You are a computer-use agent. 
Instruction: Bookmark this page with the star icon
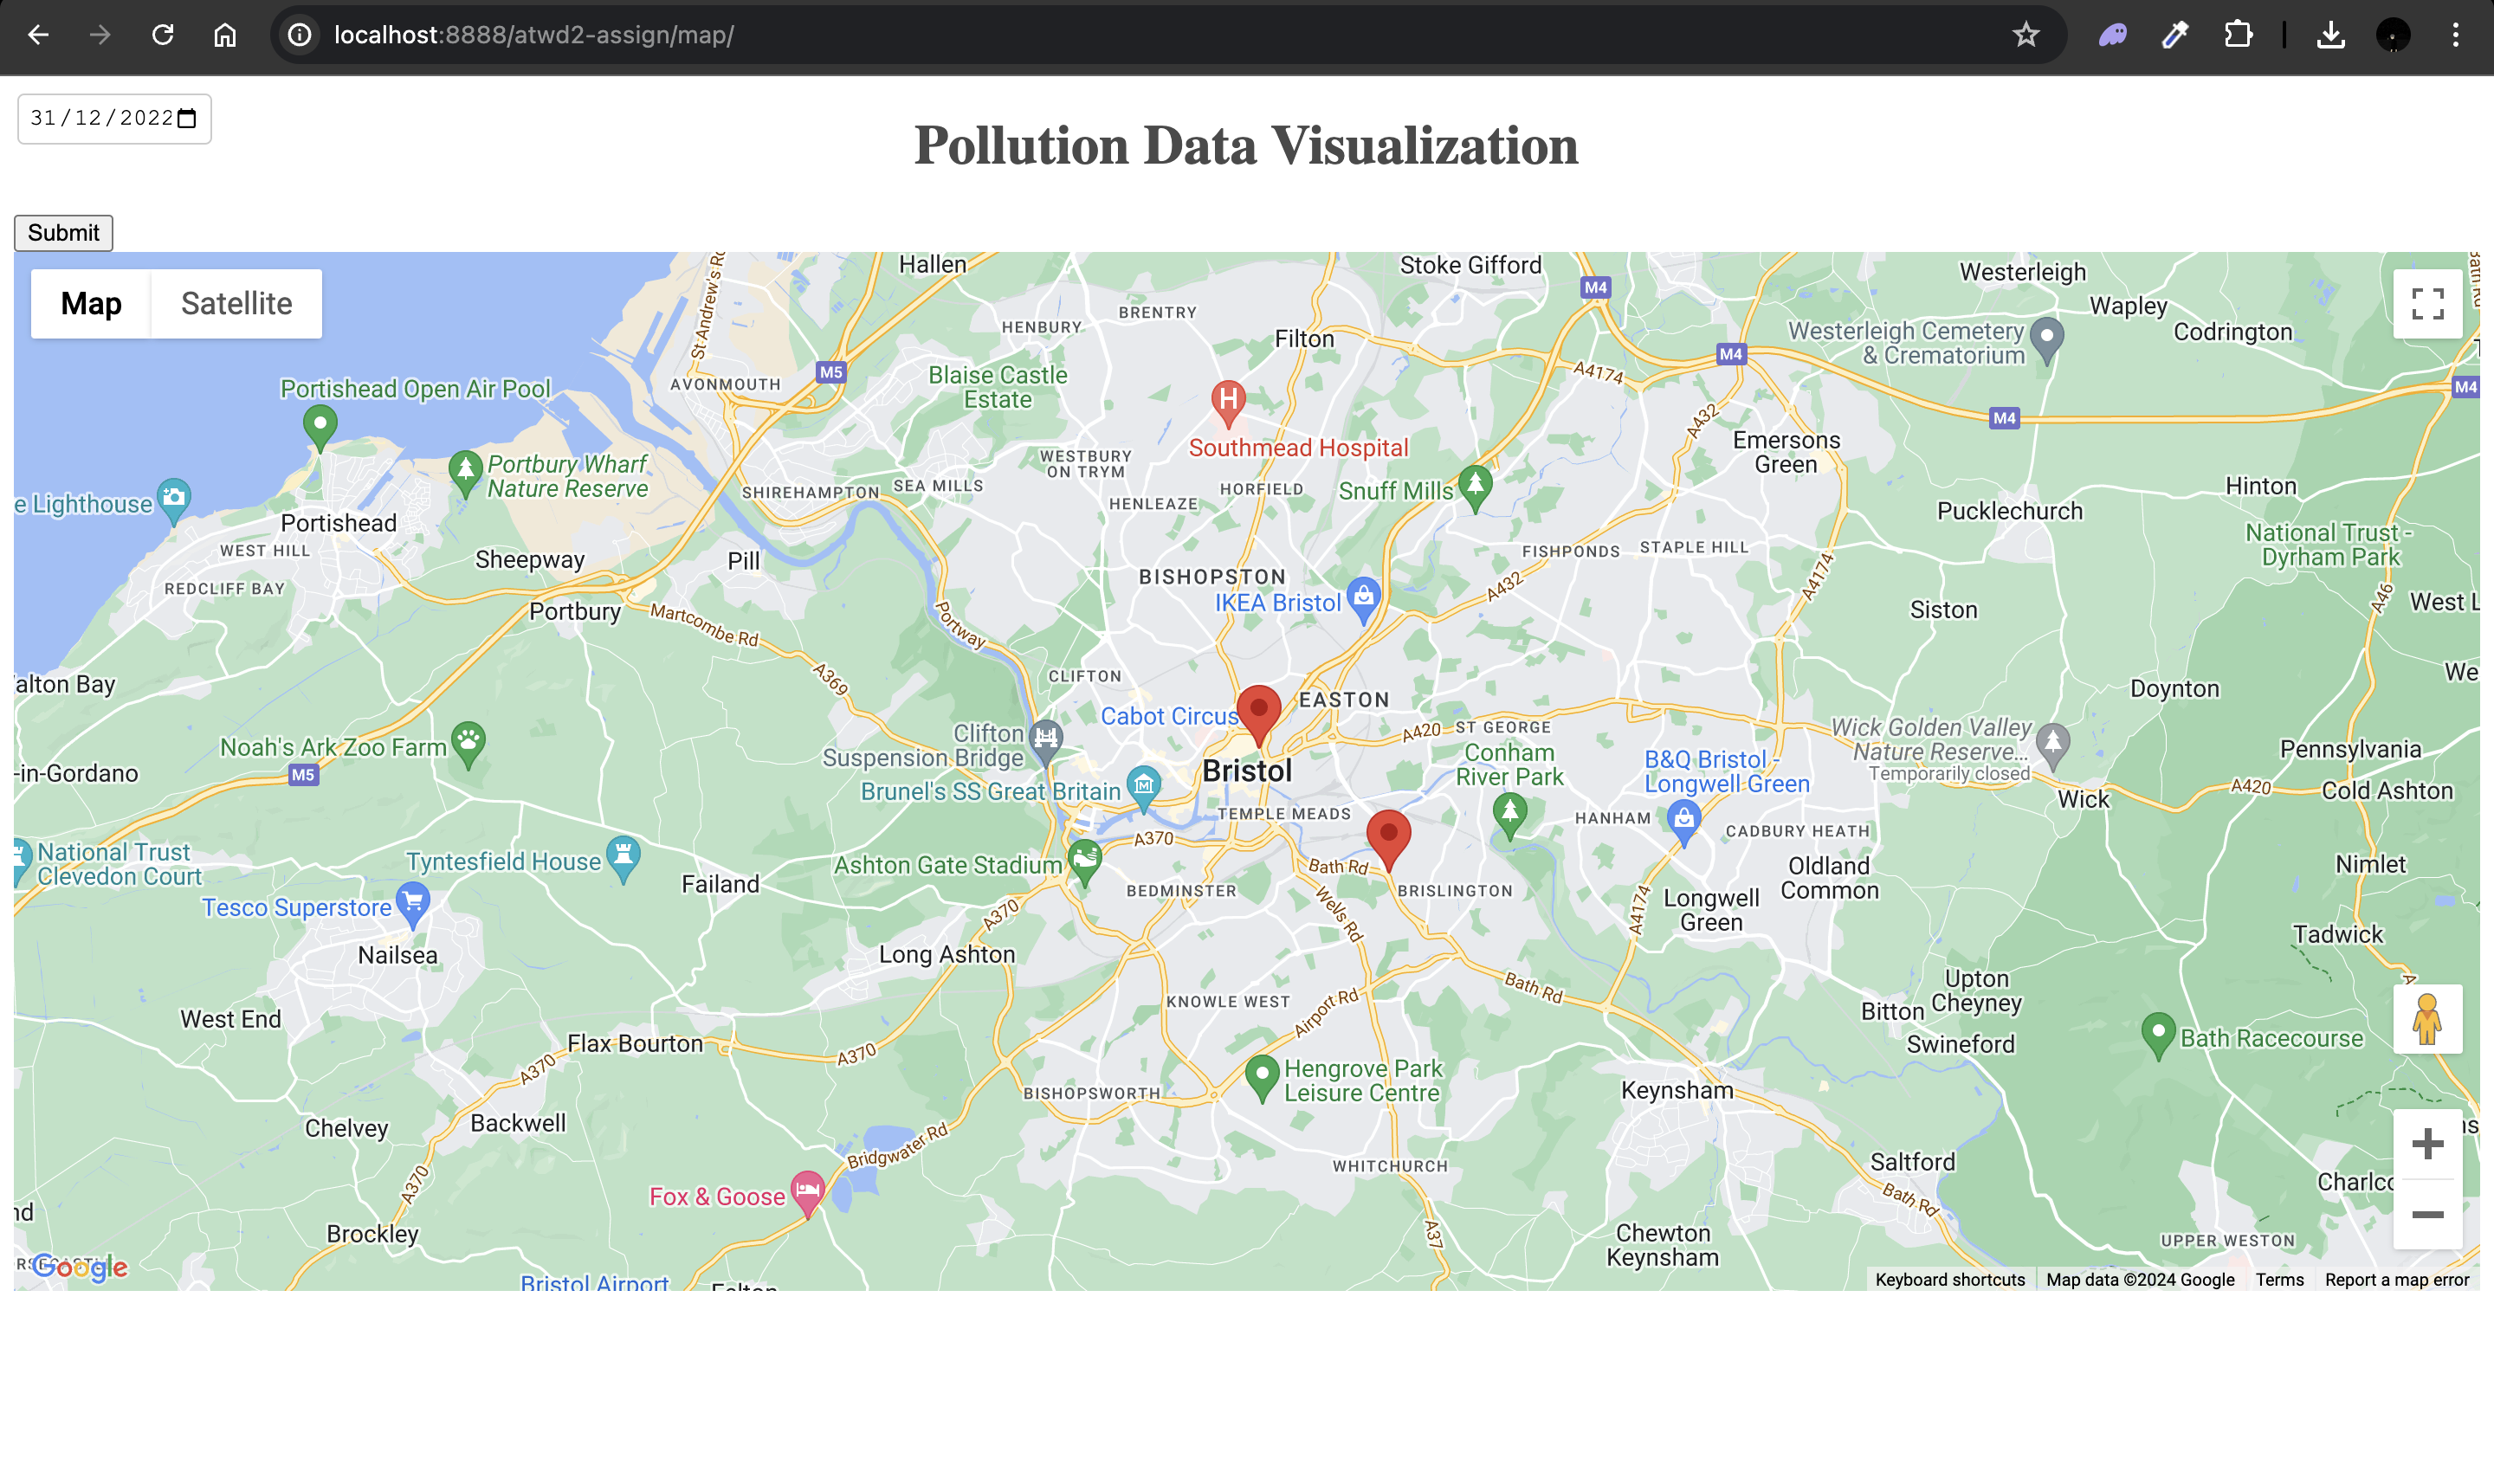pyautogui.click(x=2025, y=35)
